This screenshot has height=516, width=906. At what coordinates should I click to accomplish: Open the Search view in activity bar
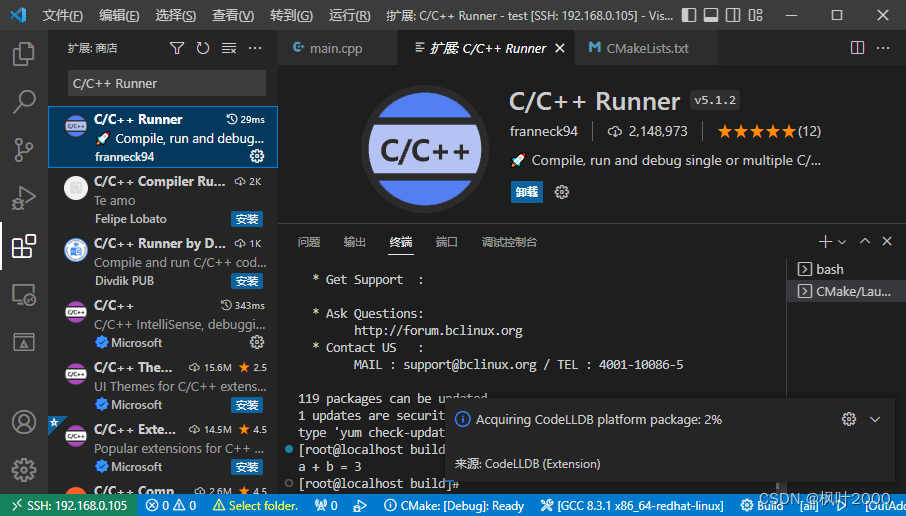point(24,102)
